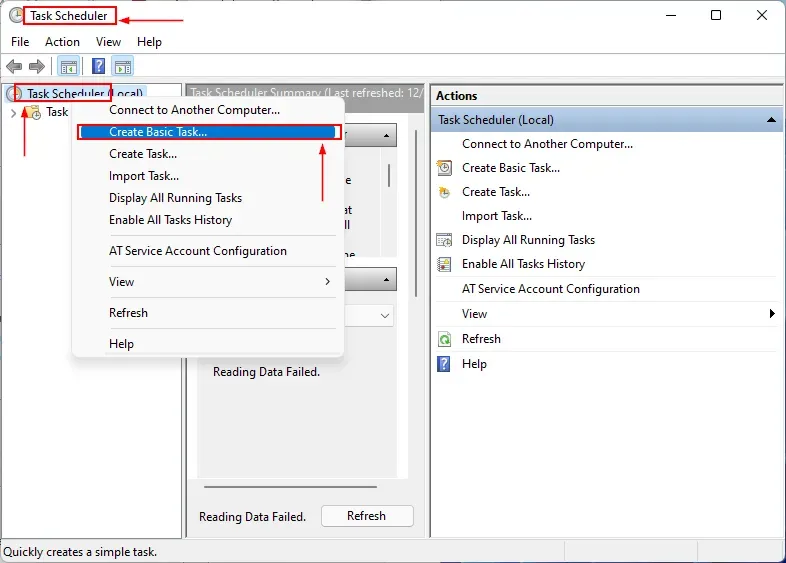Toggle the Show/Hide Action Pane toolbar icon
This screenshot has width=786, height=563.
[x=123, y=67]
